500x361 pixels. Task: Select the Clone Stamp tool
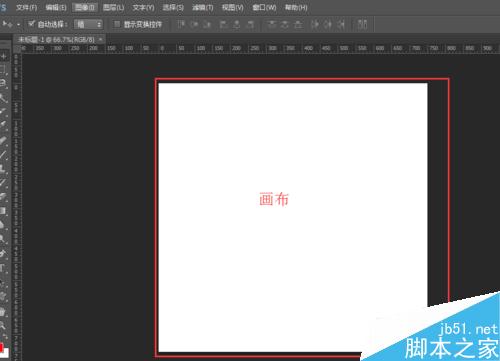(x=3, y=168)
